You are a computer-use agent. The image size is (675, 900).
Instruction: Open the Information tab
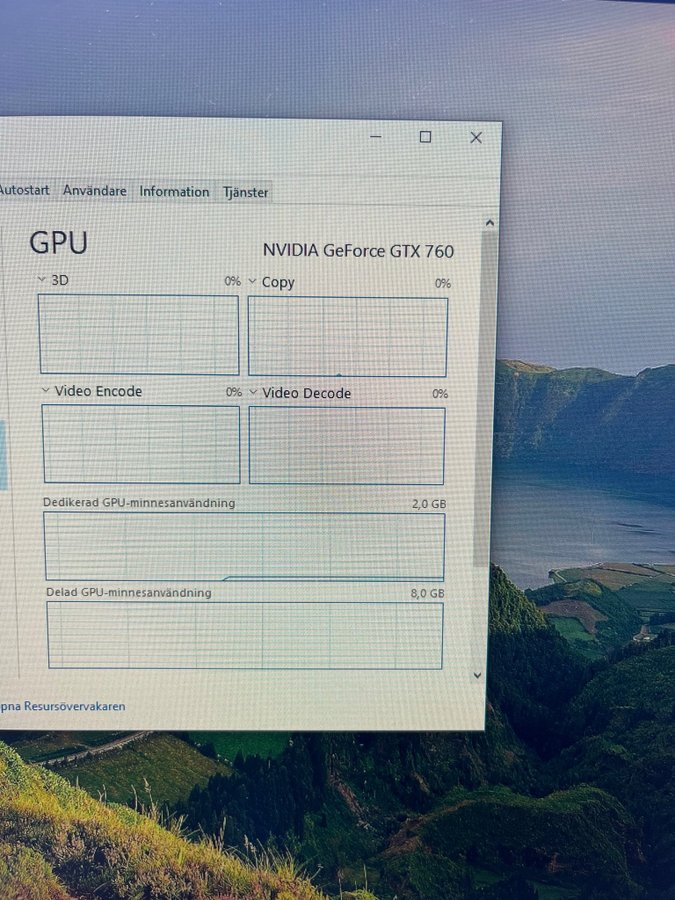[x=174, y=191]
